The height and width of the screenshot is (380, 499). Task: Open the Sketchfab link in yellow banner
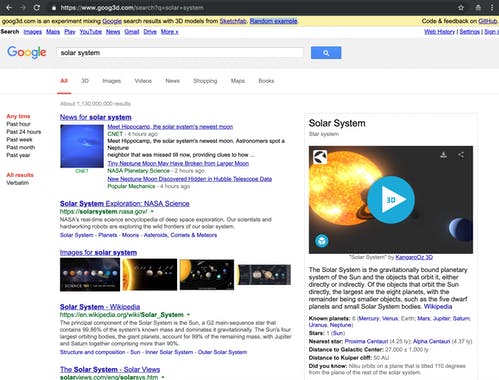coord(233,21)
